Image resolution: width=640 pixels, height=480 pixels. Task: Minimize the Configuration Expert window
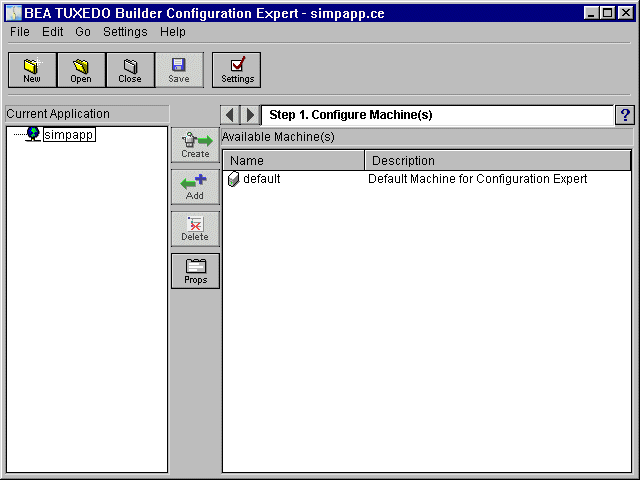(x=591, y=13)
